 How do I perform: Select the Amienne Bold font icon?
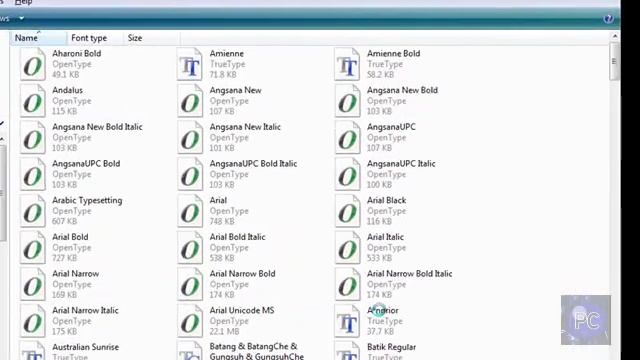347,64
